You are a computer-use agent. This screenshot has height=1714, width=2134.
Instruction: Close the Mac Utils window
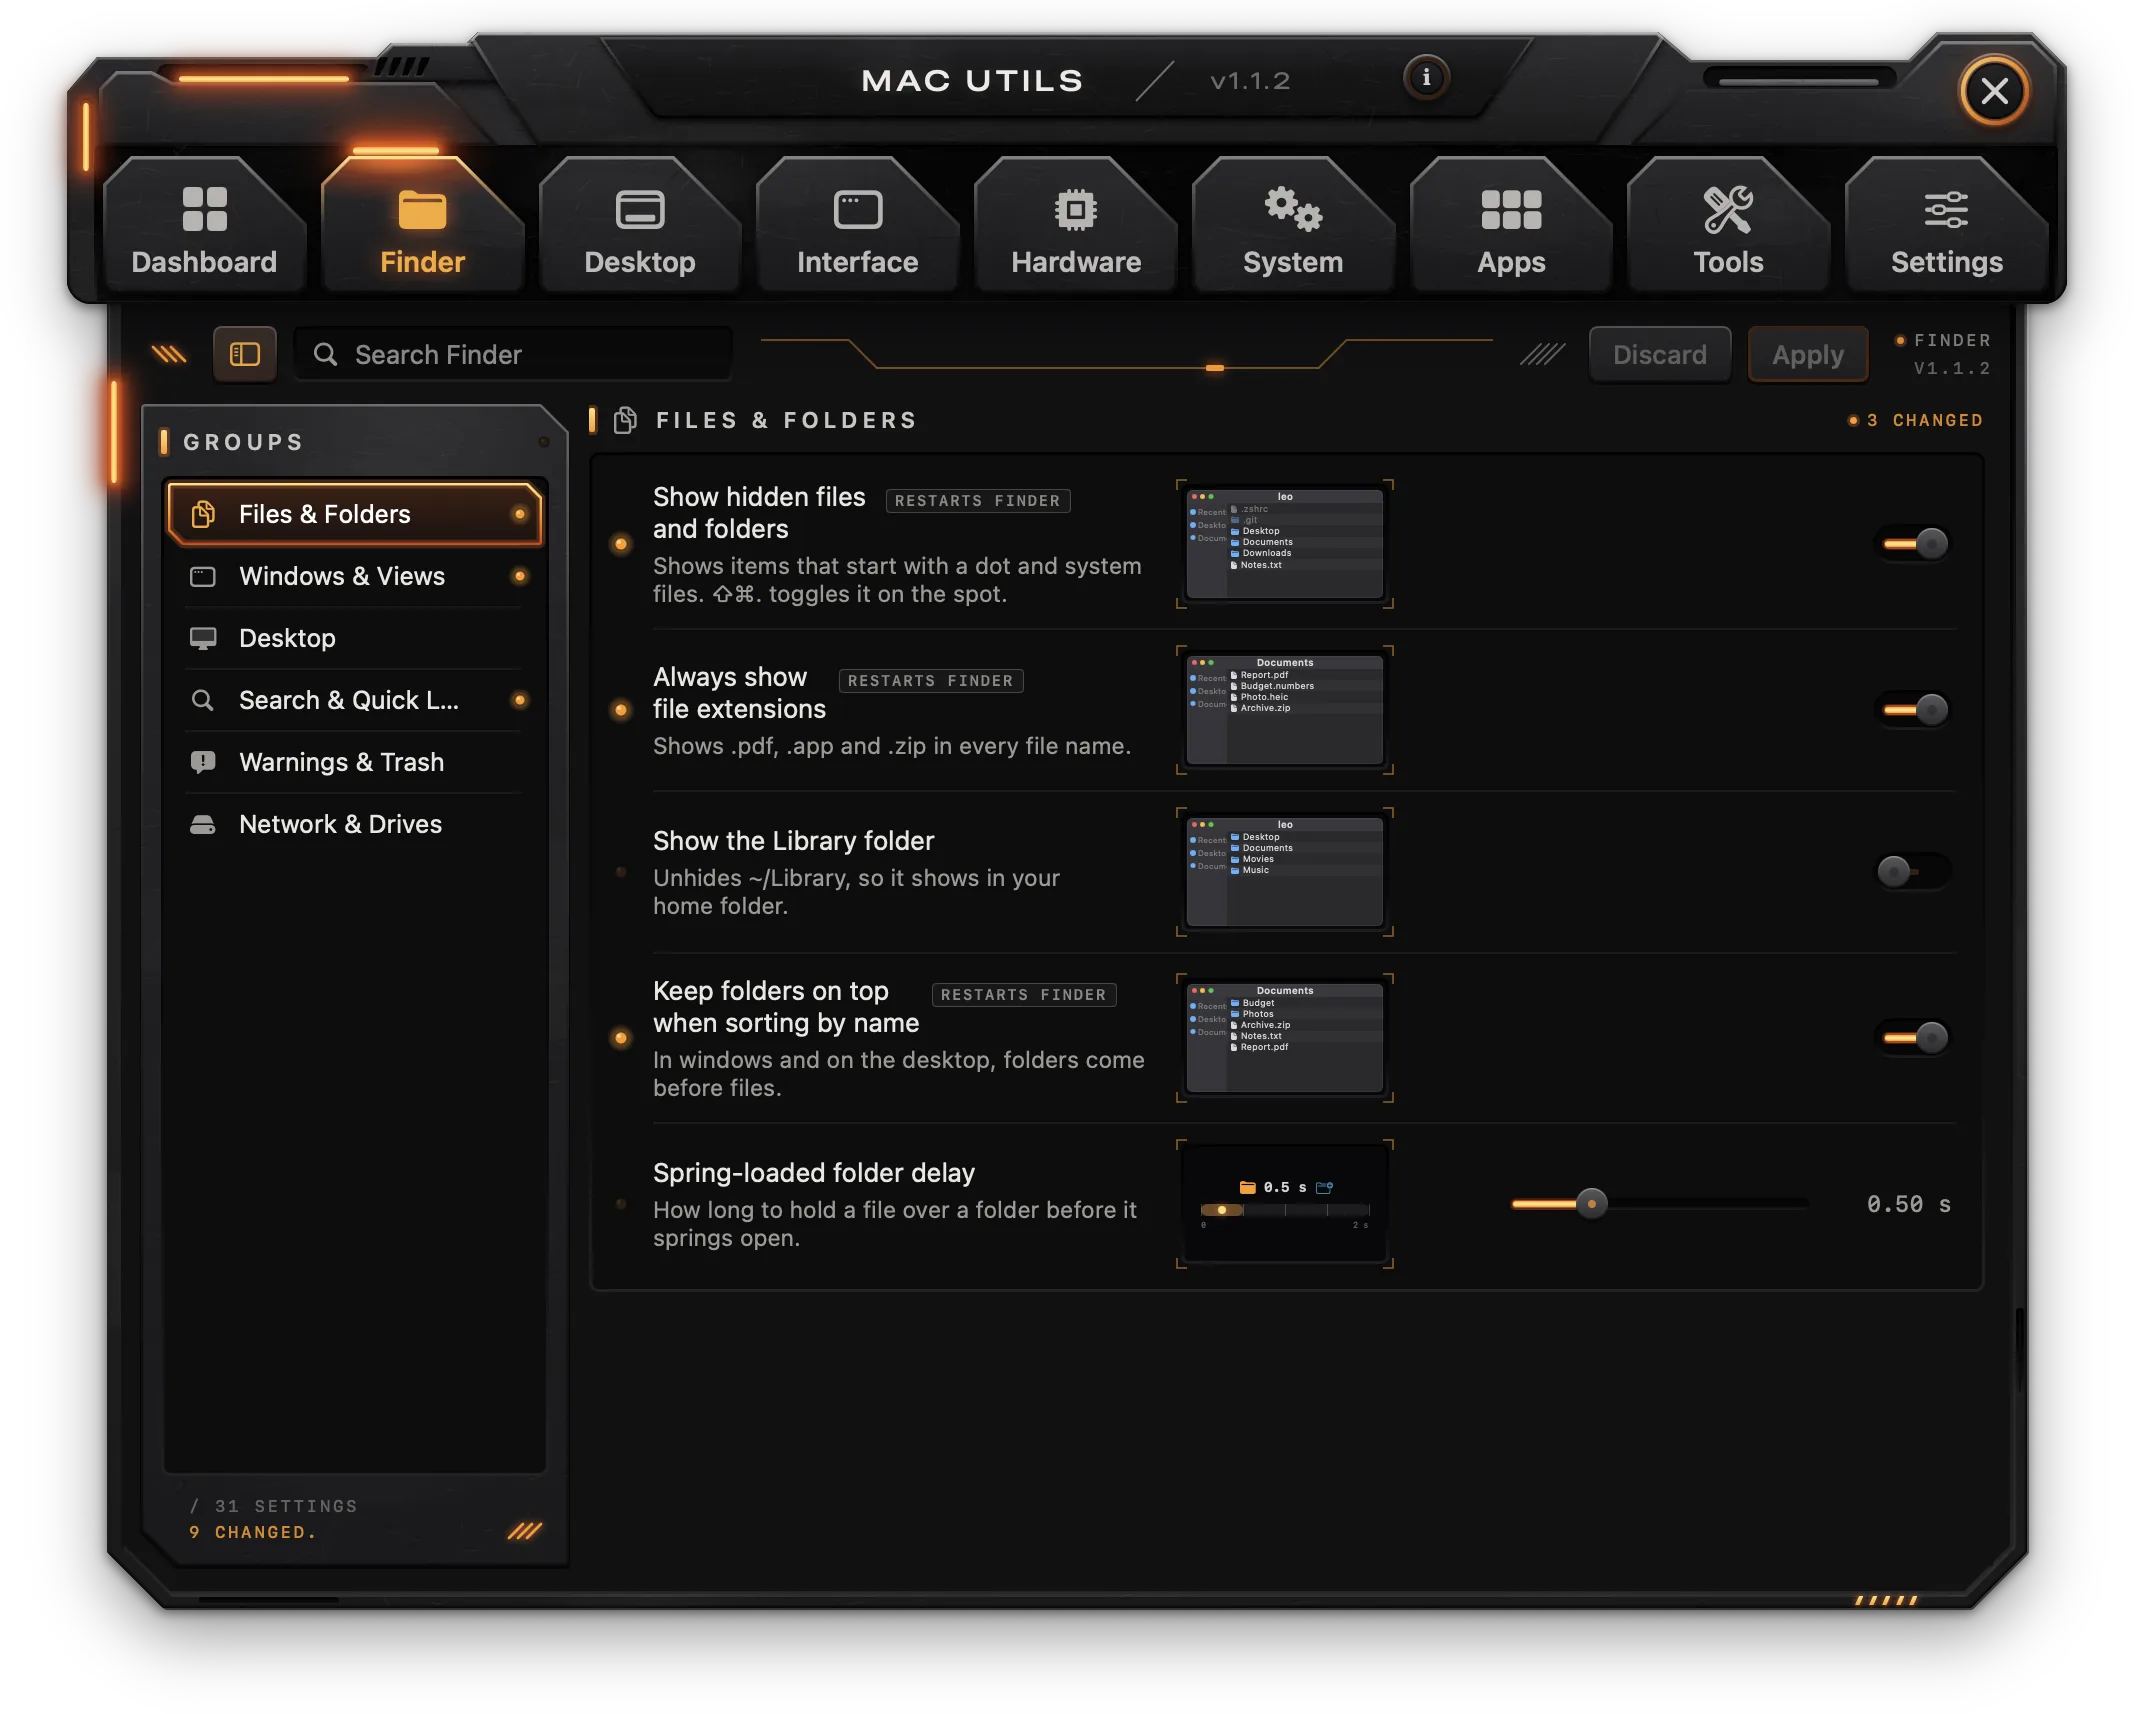[1994, 91]
